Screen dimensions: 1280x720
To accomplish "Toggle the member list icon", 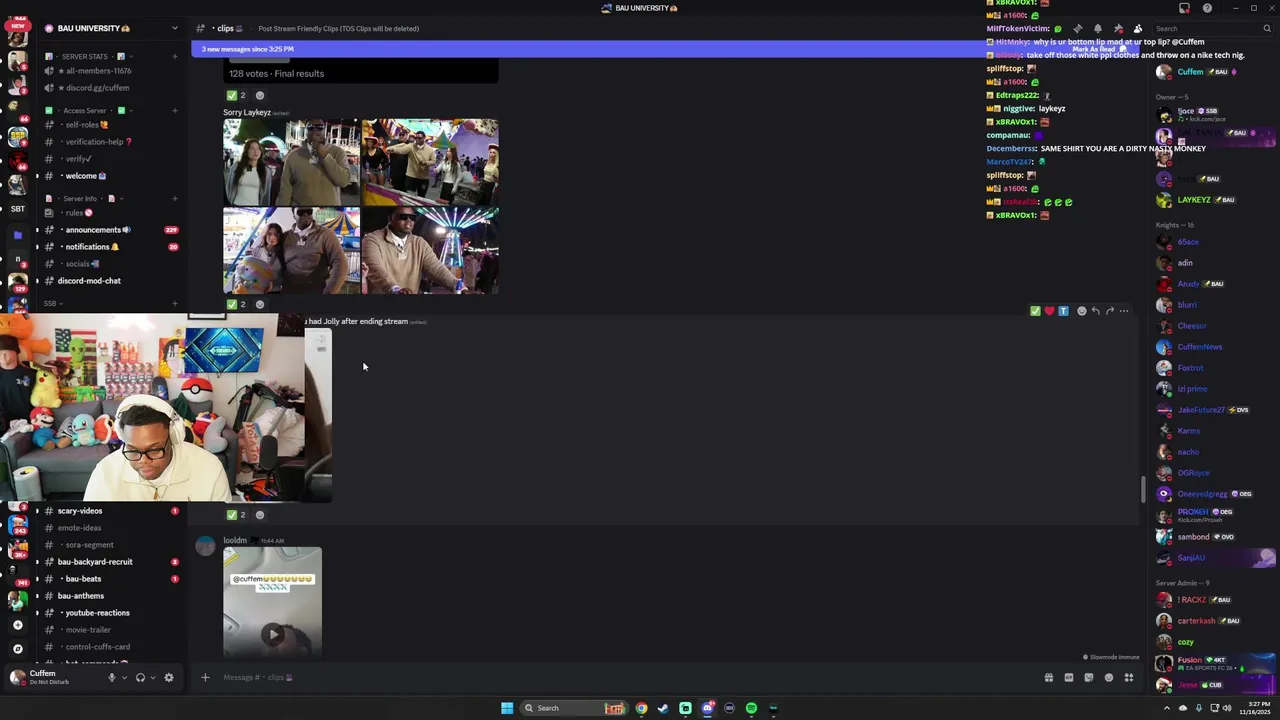I will pyautogui.click(x=1138, y=29).
